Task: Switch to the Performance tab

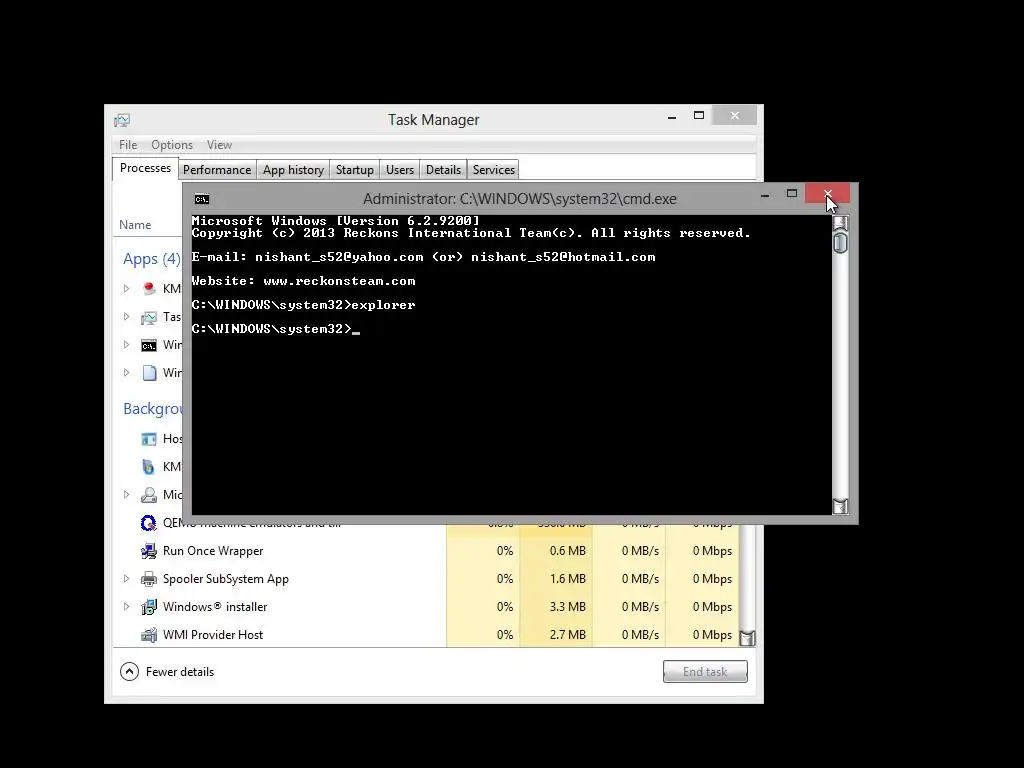Action: tap(217, 170)
